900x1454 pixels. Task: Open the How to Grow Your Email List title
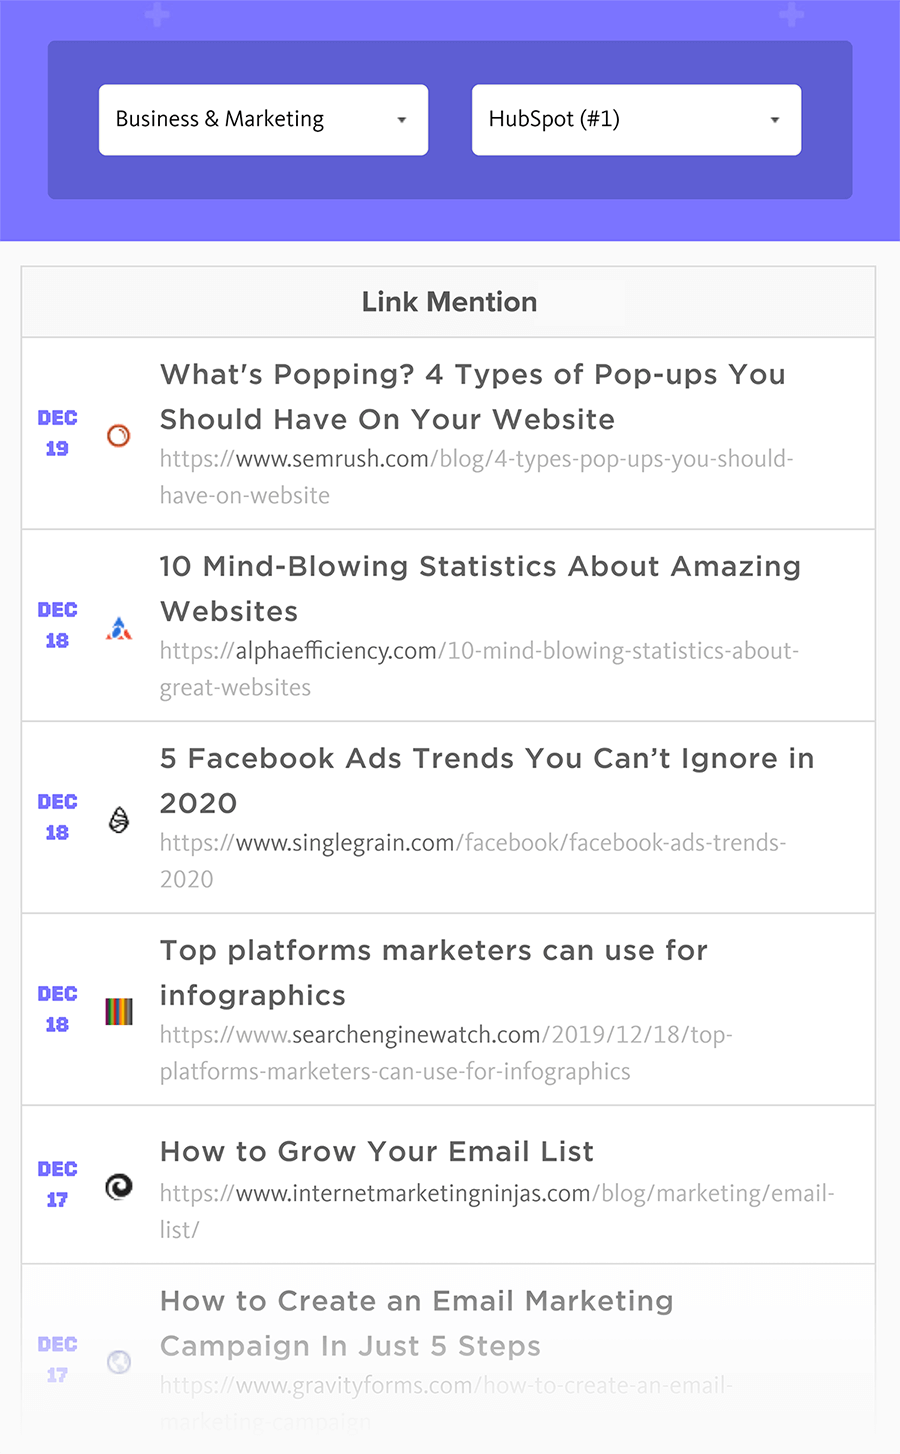pyautogui.click(x=377, y=1152)
